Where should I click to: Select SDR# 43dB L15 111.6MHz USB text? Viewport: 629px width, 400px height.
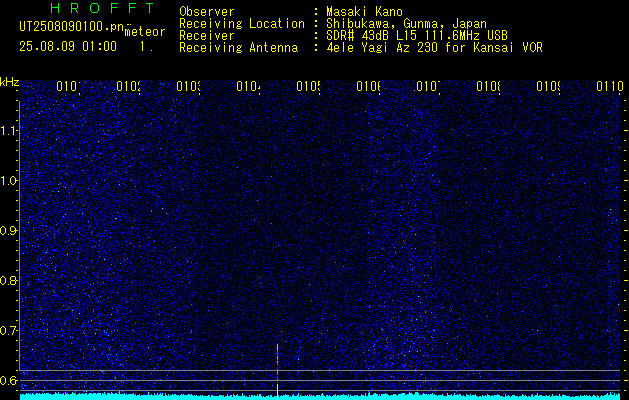point(417,36)
